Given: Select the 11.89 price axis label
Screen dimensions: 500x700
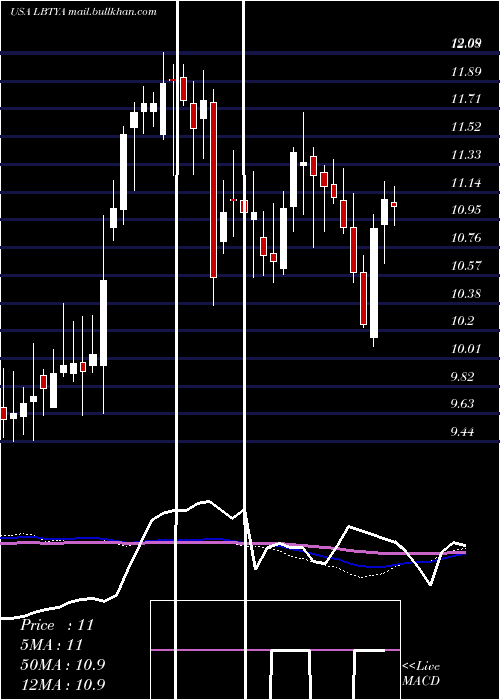Looking at the screenshot, I should tap(466, 71).
